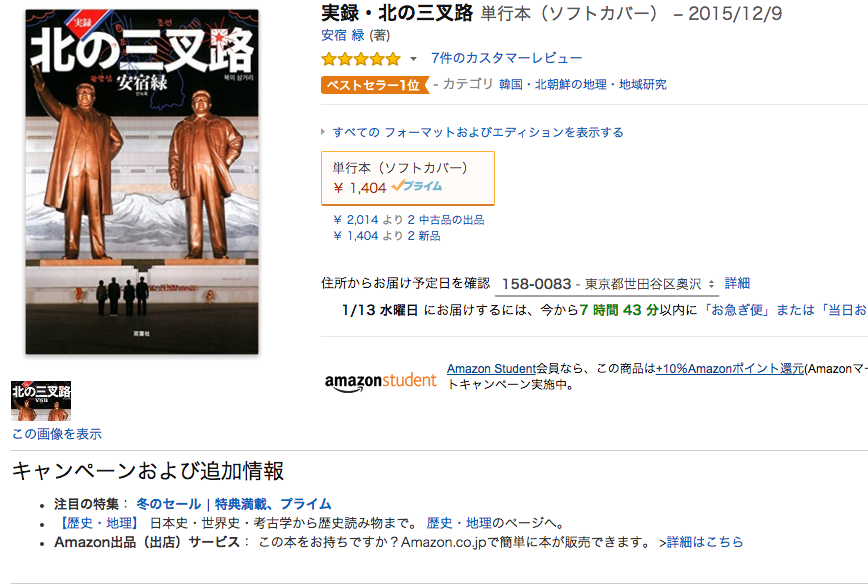Open 7件のカスタマーレビュー link
The height and width of the screenshot is (584, 868).
click(507, 58)
